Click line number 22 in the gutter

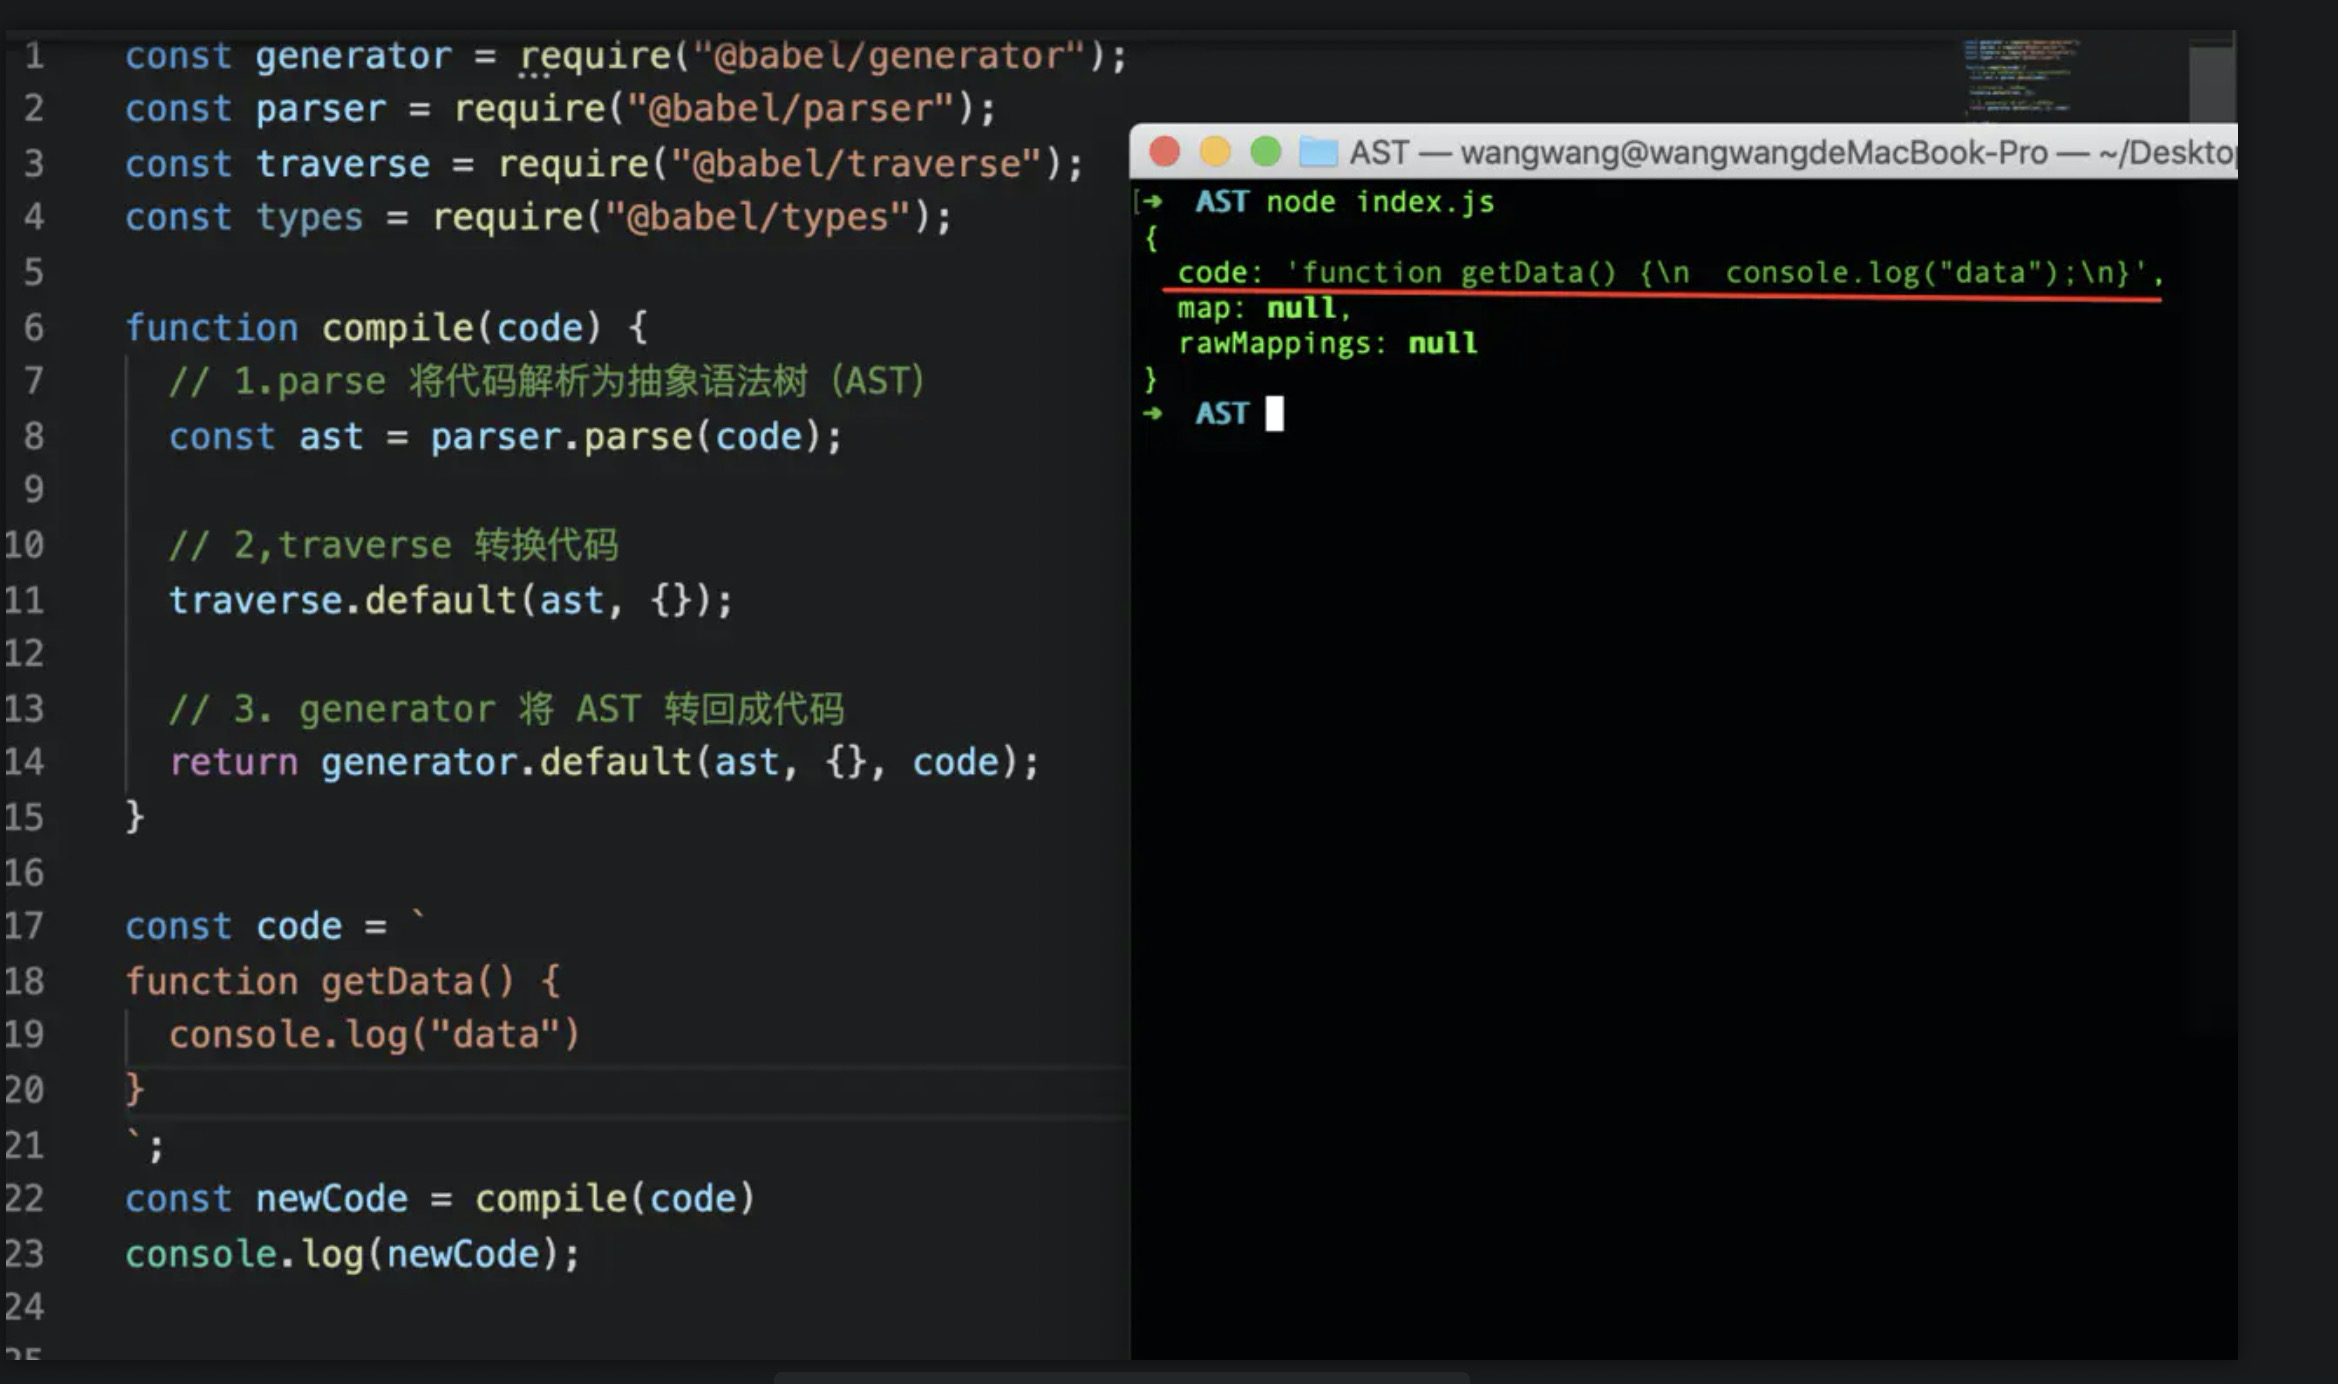[x=26, y=1198]
